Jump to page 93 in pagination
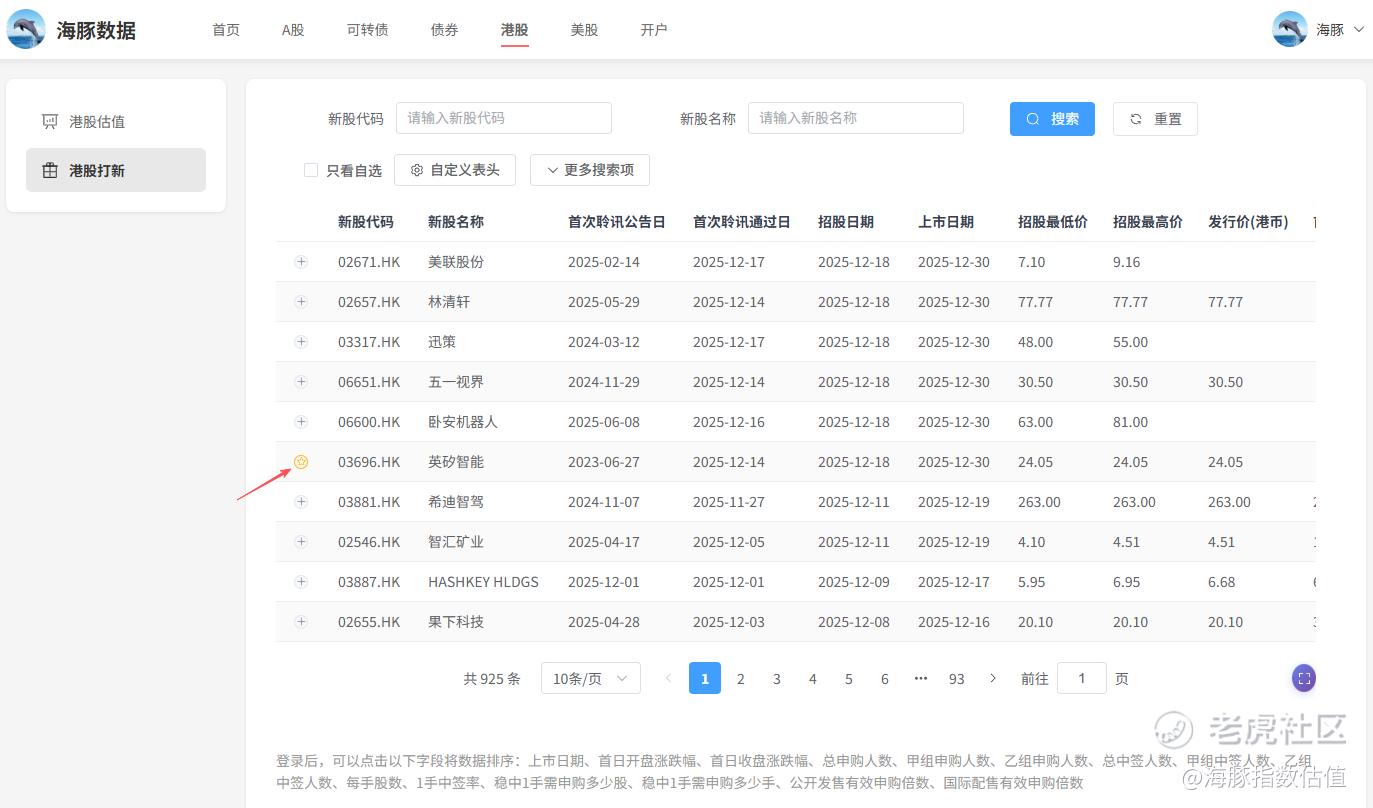The height and width of the screenshot is (808, 1373). click(x=956, y=678)
